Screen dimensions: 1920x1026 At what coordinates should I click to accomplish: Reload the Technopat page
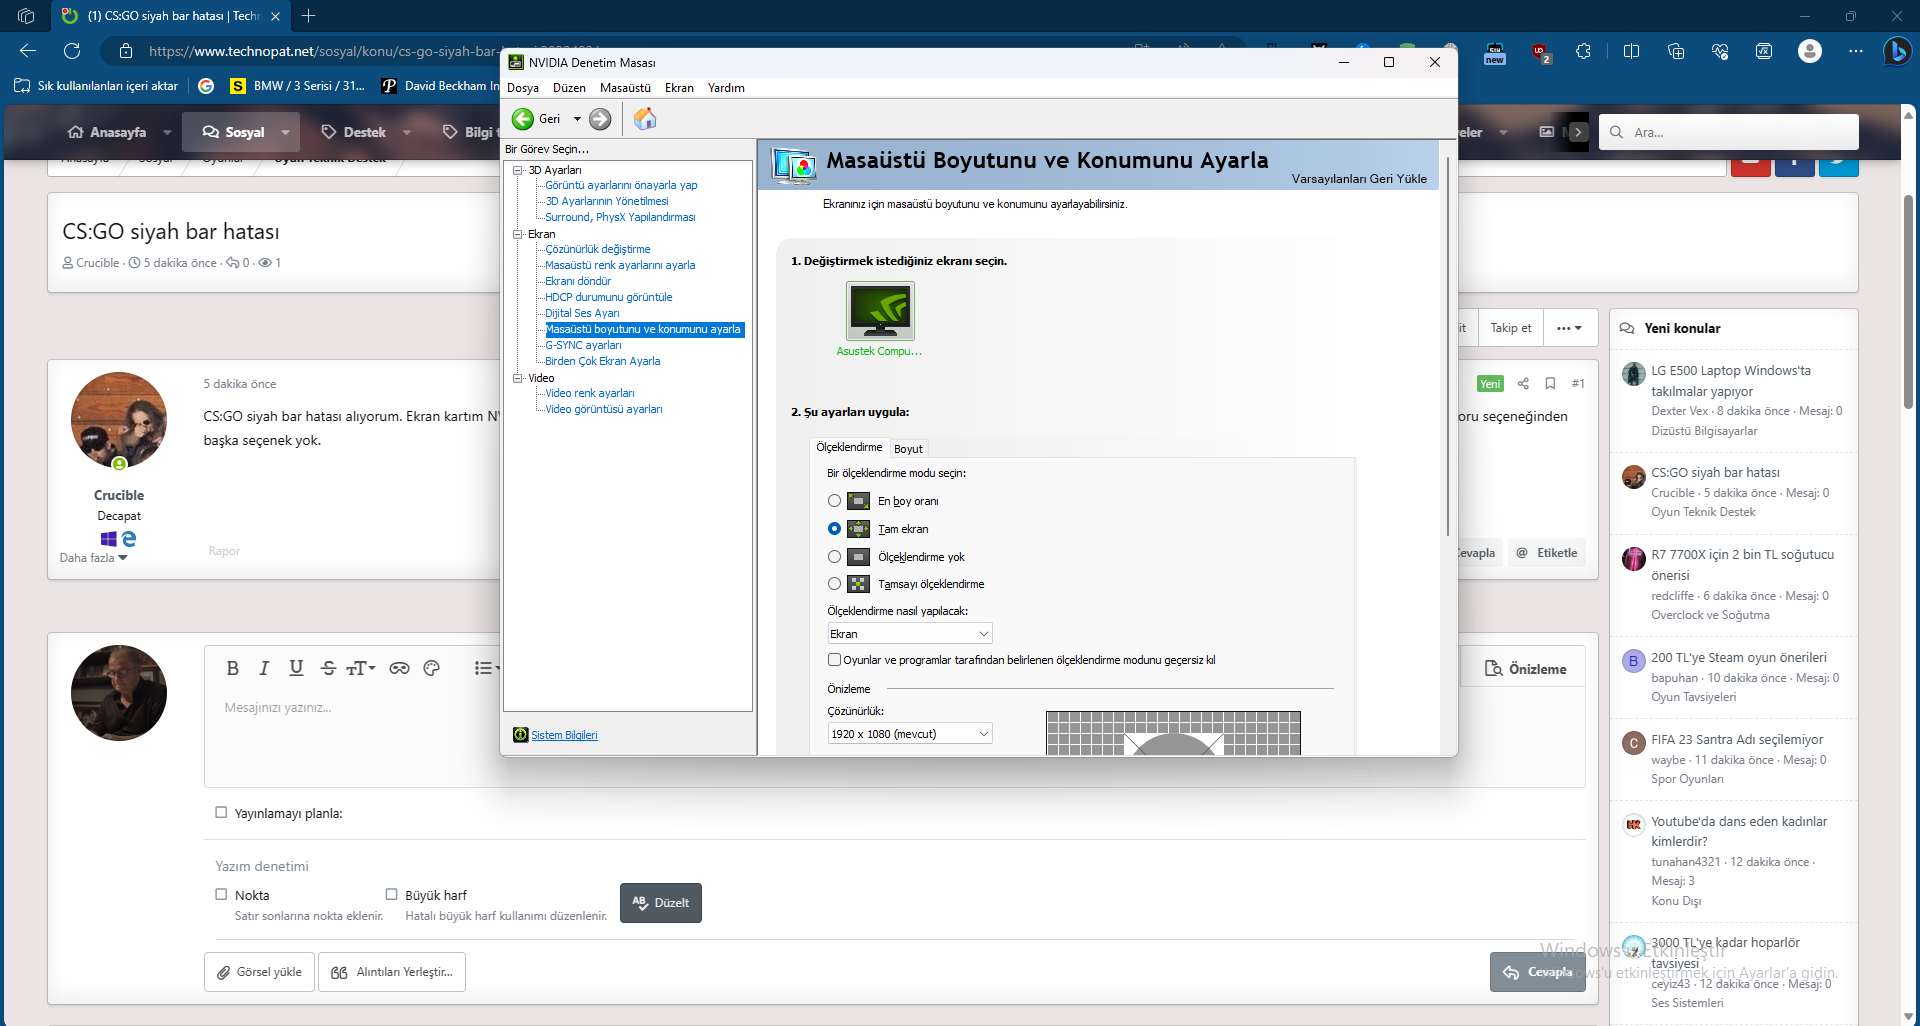click(x=72, y=51)
